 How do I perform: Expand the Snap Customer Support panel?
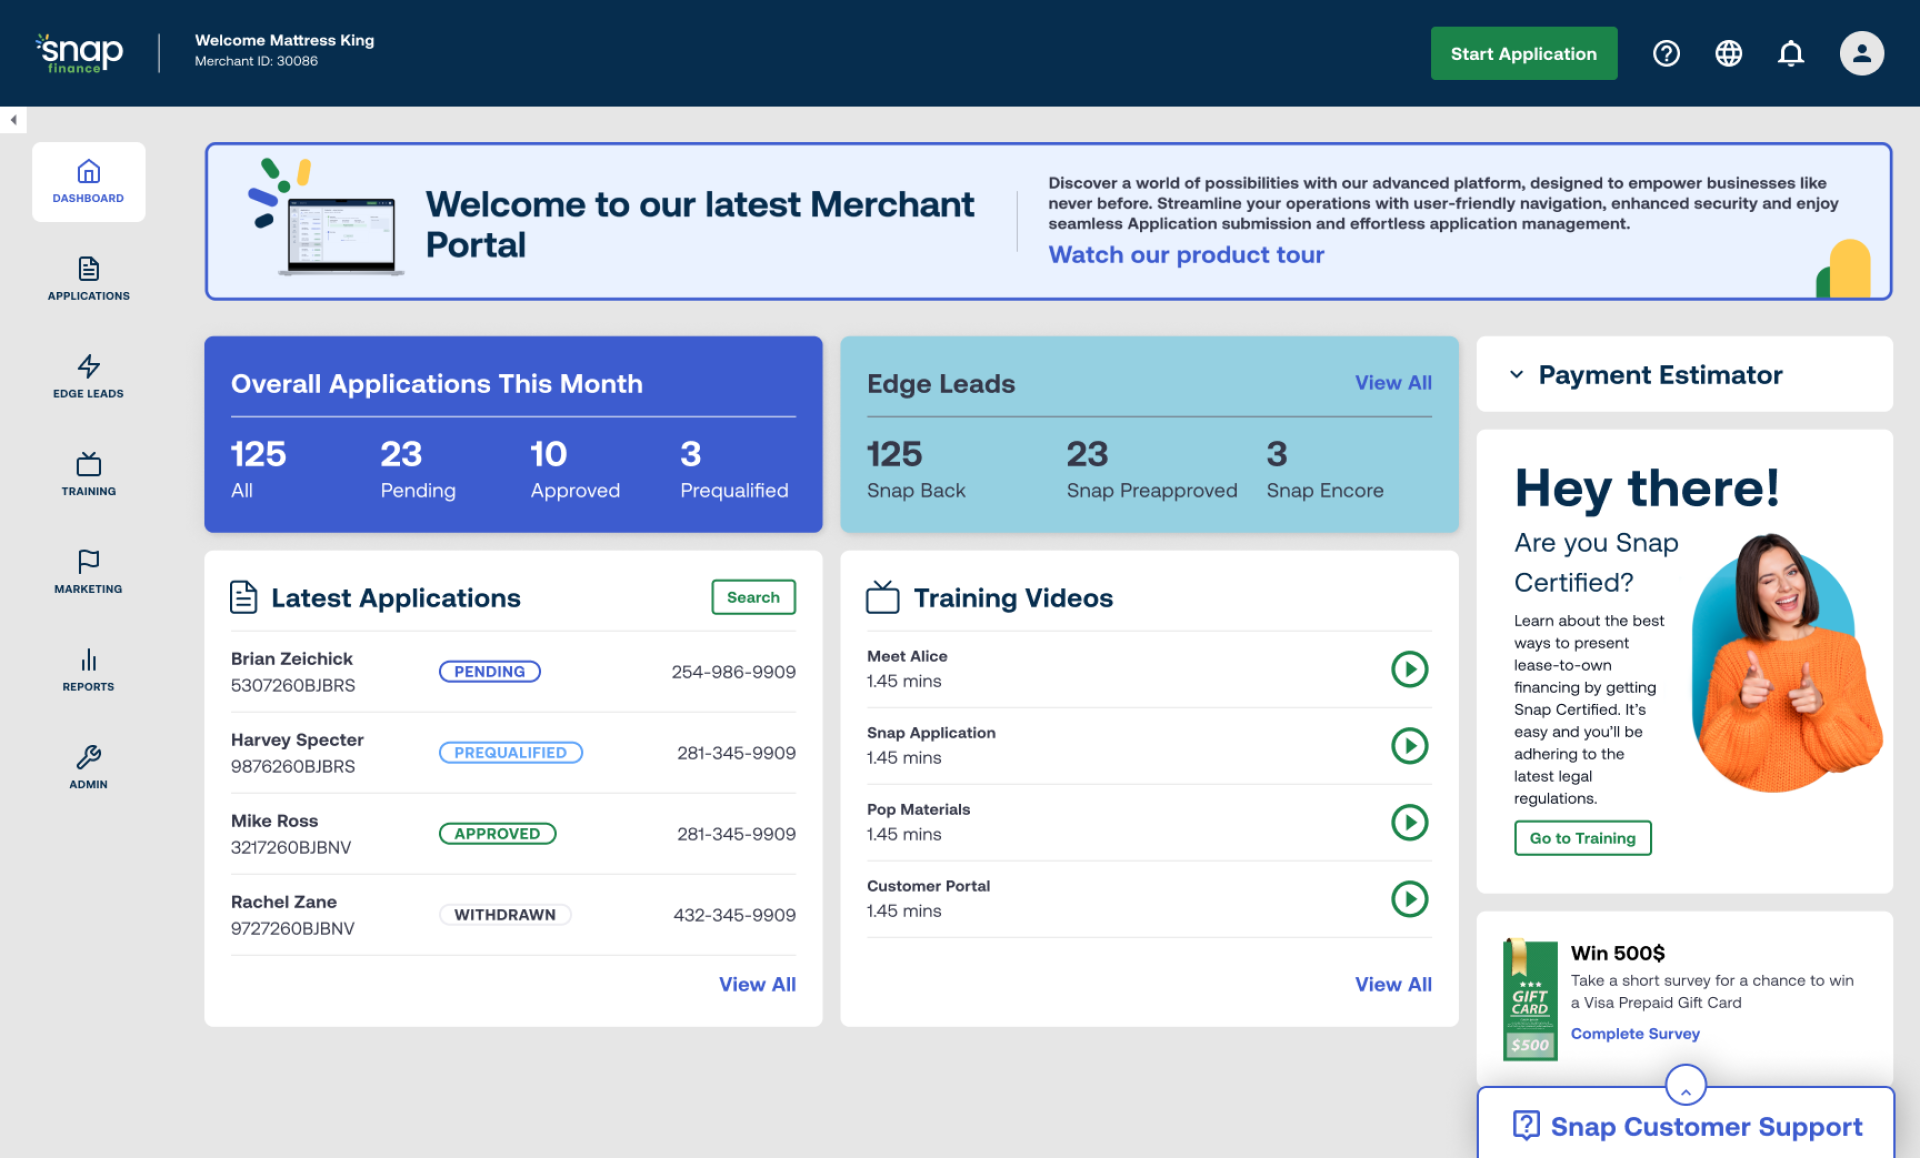coord(1685,1085)
